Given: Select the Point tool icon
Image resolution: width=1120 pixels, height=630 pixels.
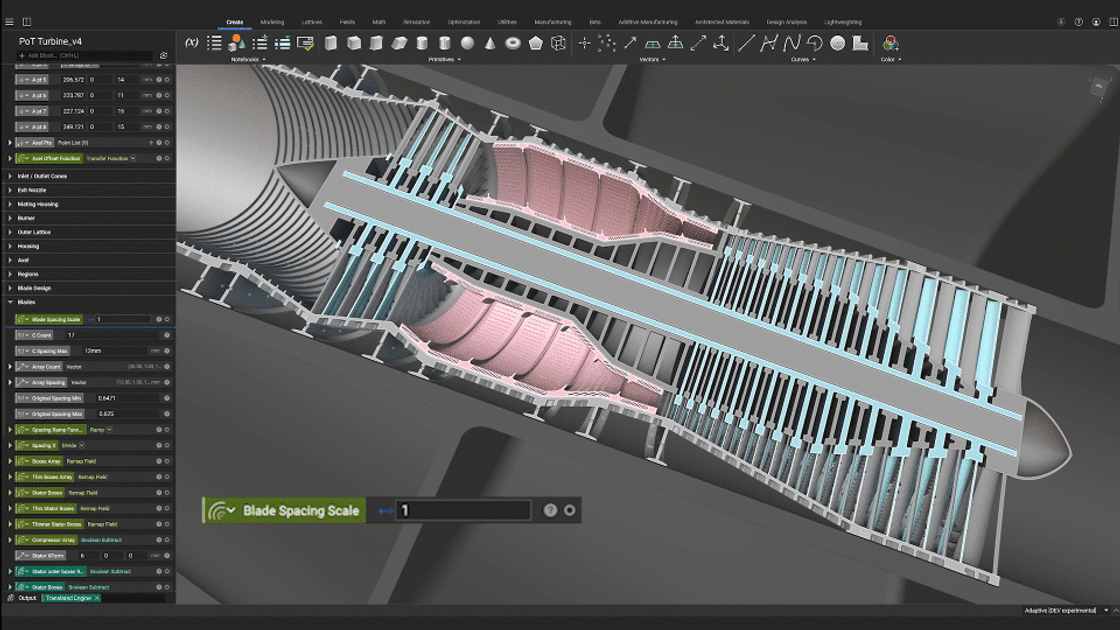Looking at the screenshot, I should tap(584, 43).
